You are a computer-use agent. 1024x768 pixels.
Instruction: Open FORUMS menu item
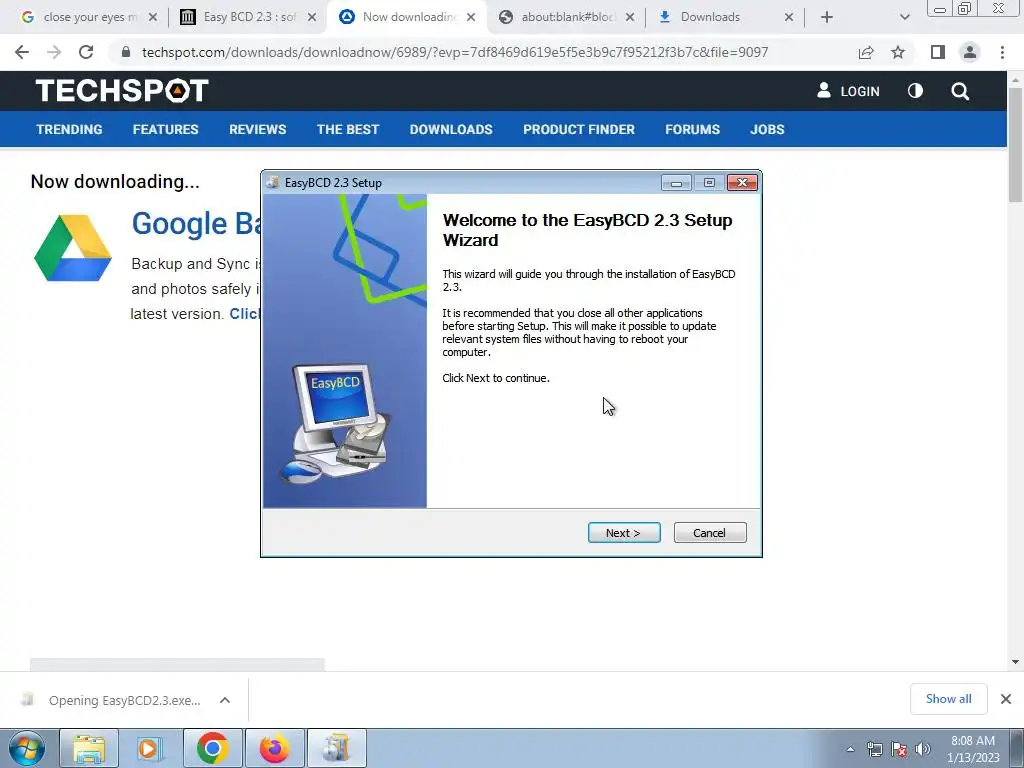[x=692, y=129]
